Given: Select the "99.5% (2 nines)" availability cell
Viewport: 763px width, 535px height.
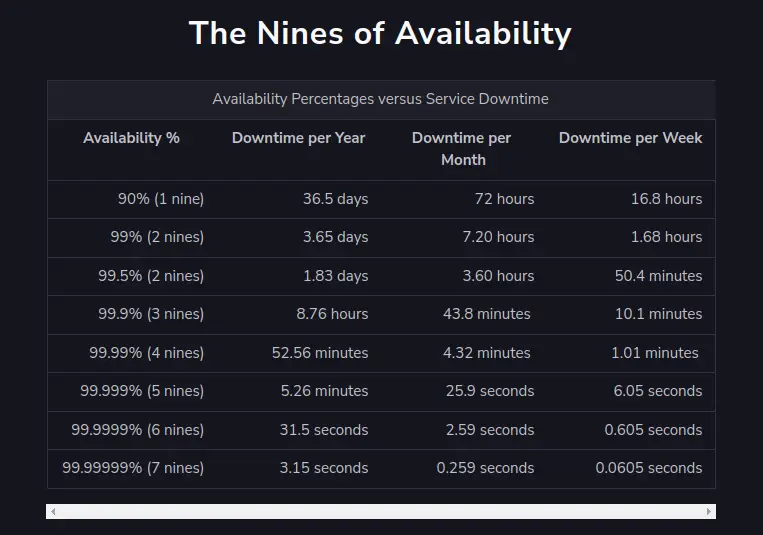Looking at the screenshot, I should 150,276.
